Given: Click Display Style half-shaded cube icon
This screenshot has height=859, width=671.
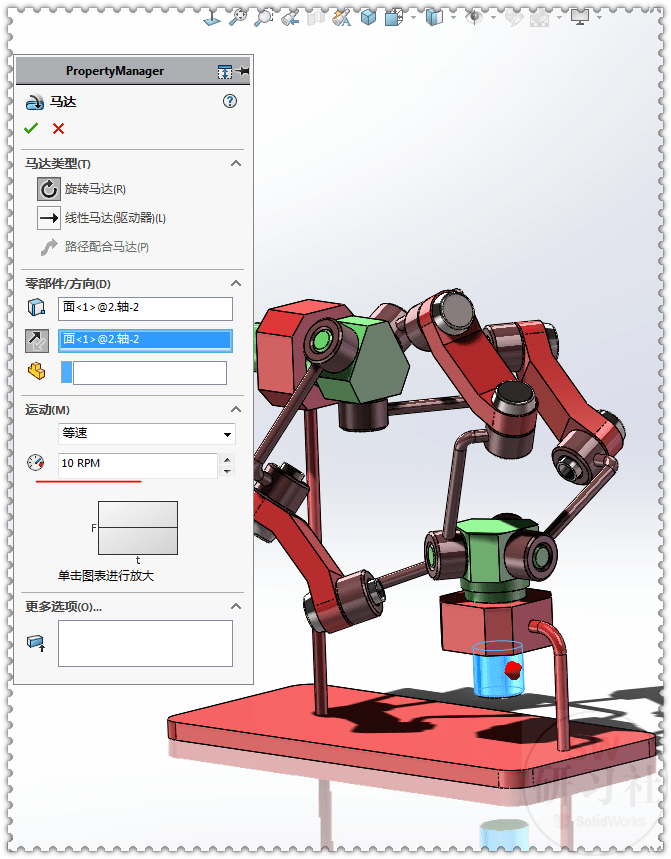Looking at the screenshot, I should coord(434,18).
